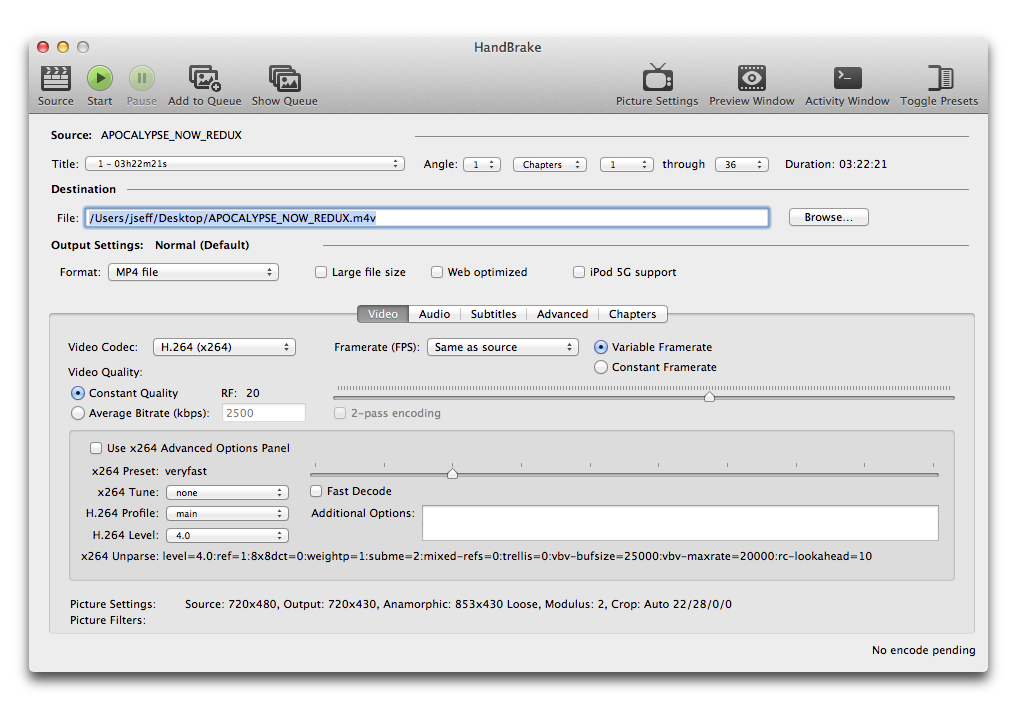The height and width of the screenshot is (708, 1017).
Task: Open Video Codec dropdown H.264 (x264)
Action: [224, 348]
